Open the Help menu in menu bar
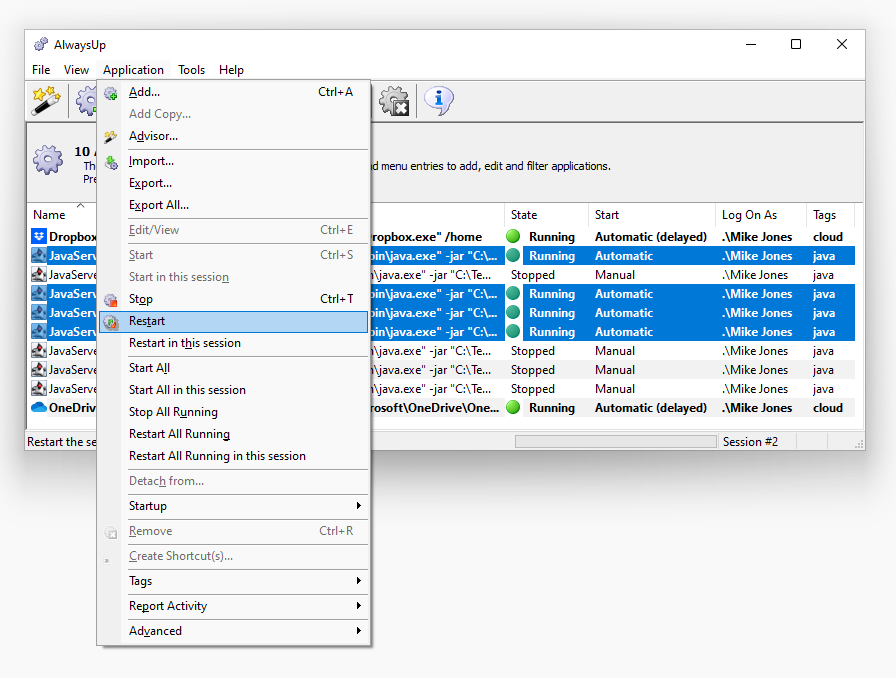This screenshot has height=678, width=896. tap(231, 70)
